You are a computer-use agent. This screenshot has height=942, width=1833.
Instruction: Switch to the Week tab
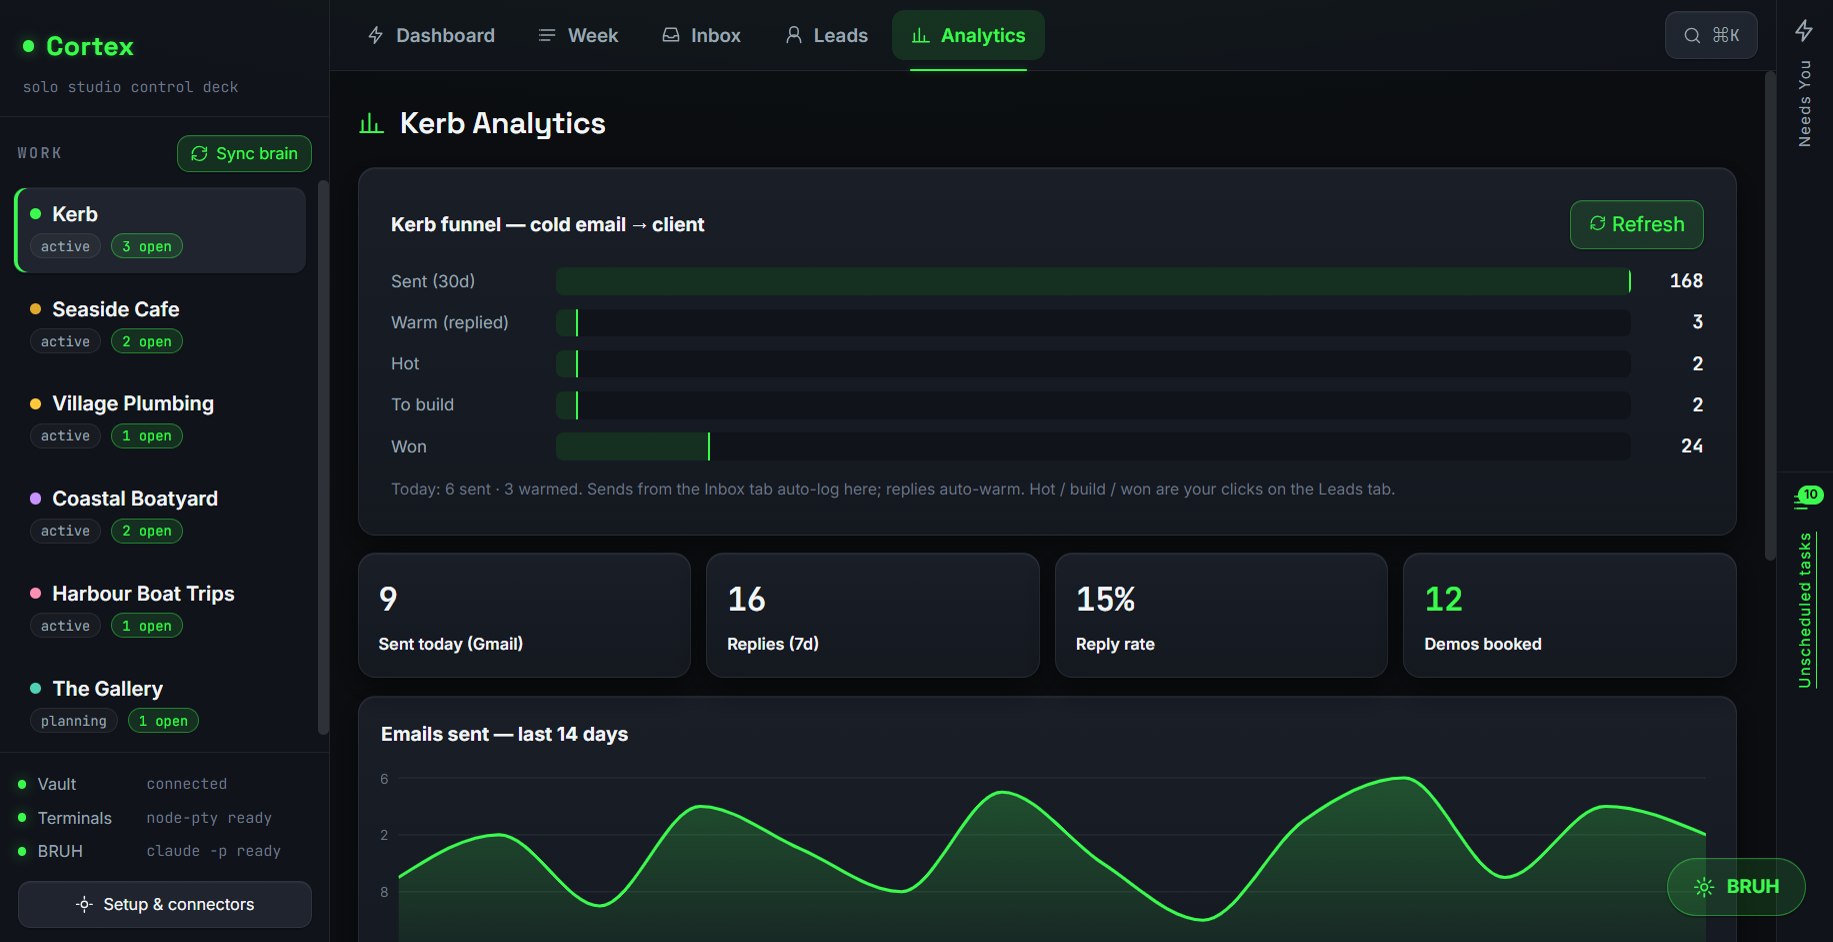578,35
